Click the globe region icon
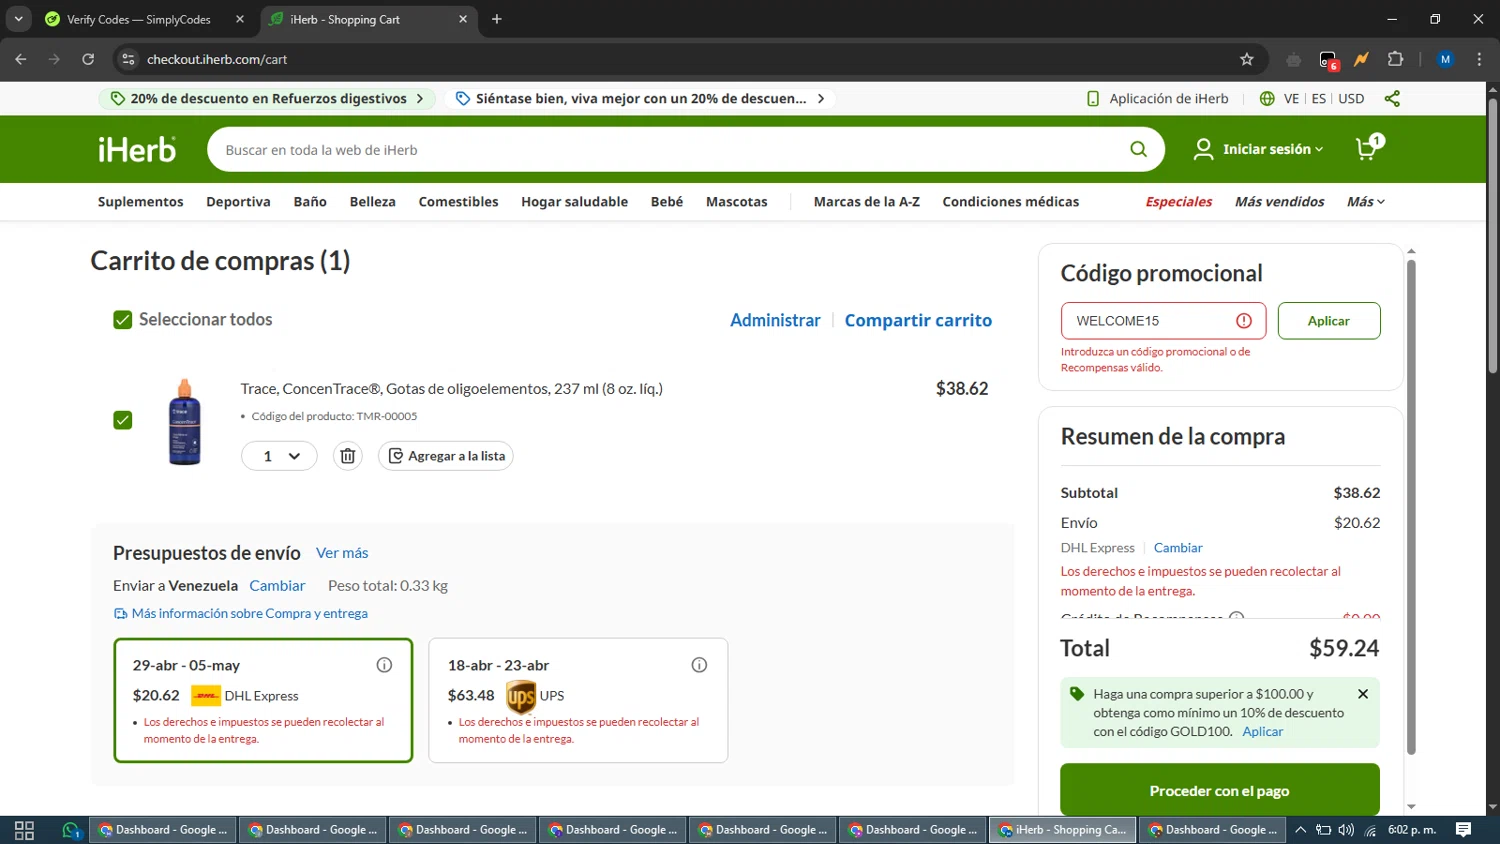Screen dimensions: 1500x844 [1267, 98]
